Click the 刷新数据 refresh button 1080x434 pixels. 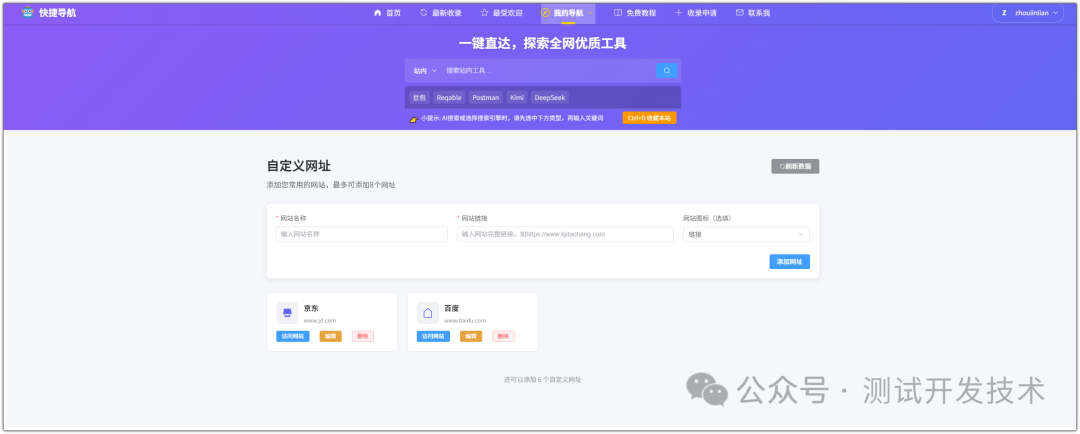coord(795,166)
